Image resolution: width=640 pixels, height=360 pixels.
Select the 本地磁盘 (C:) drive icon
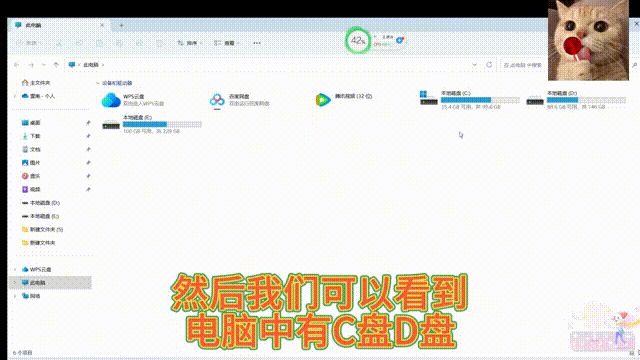(429, 98)
